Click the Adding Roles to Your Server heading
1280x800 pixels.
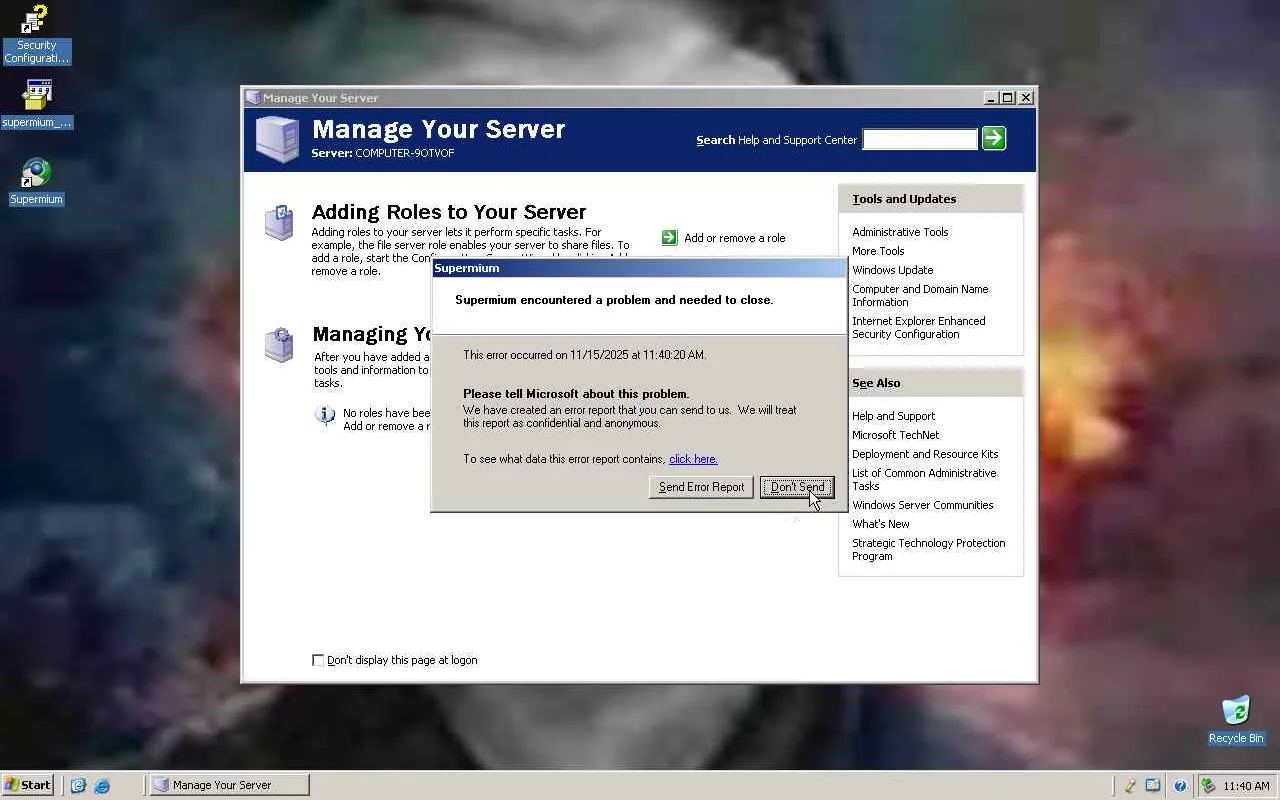tap(449, 212)
